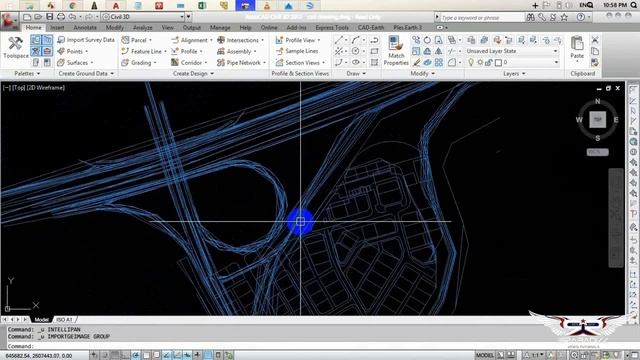Switch to the ISO A1 layout tab
The image size is (640, 360).
pos(64,319)
